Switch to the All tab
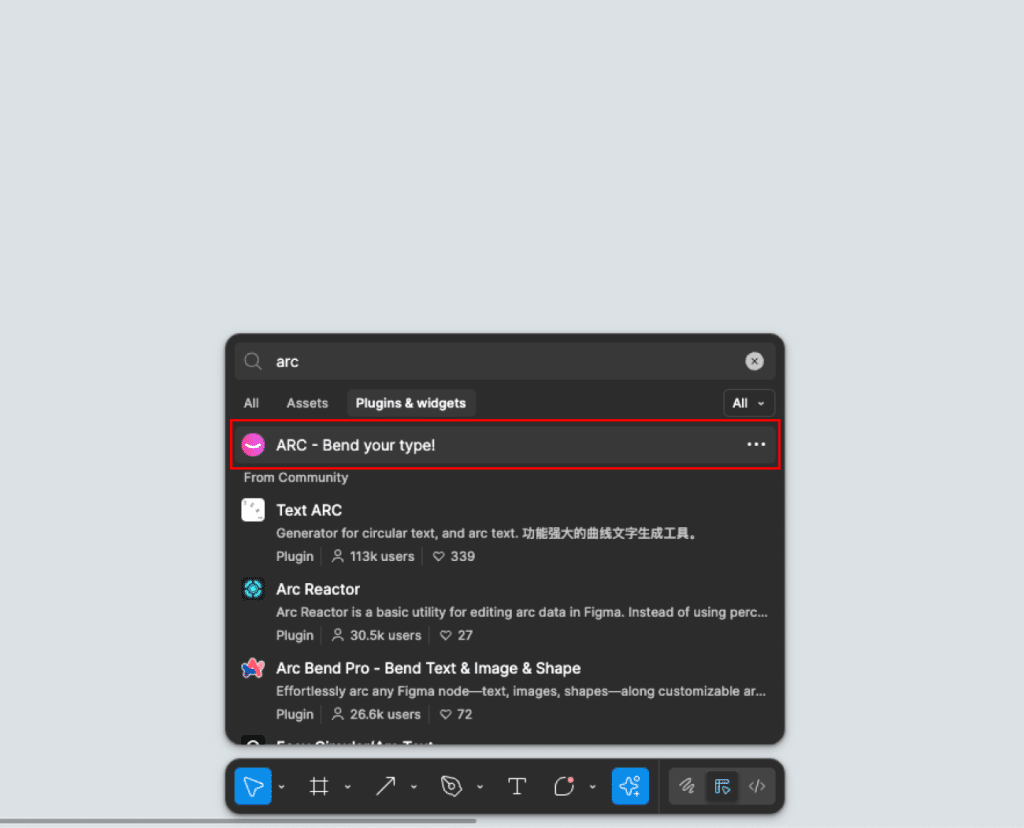 (251, 404)
